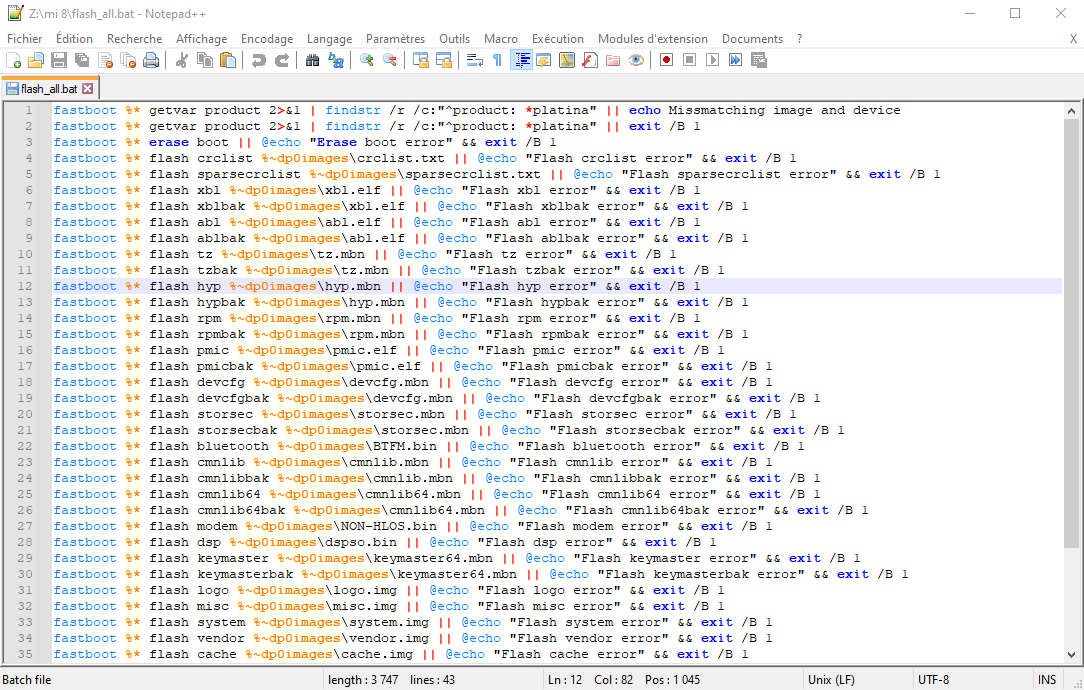Create a new document from toolbar
This screenshot has width=1084, height=690.
tap(13, 60)
